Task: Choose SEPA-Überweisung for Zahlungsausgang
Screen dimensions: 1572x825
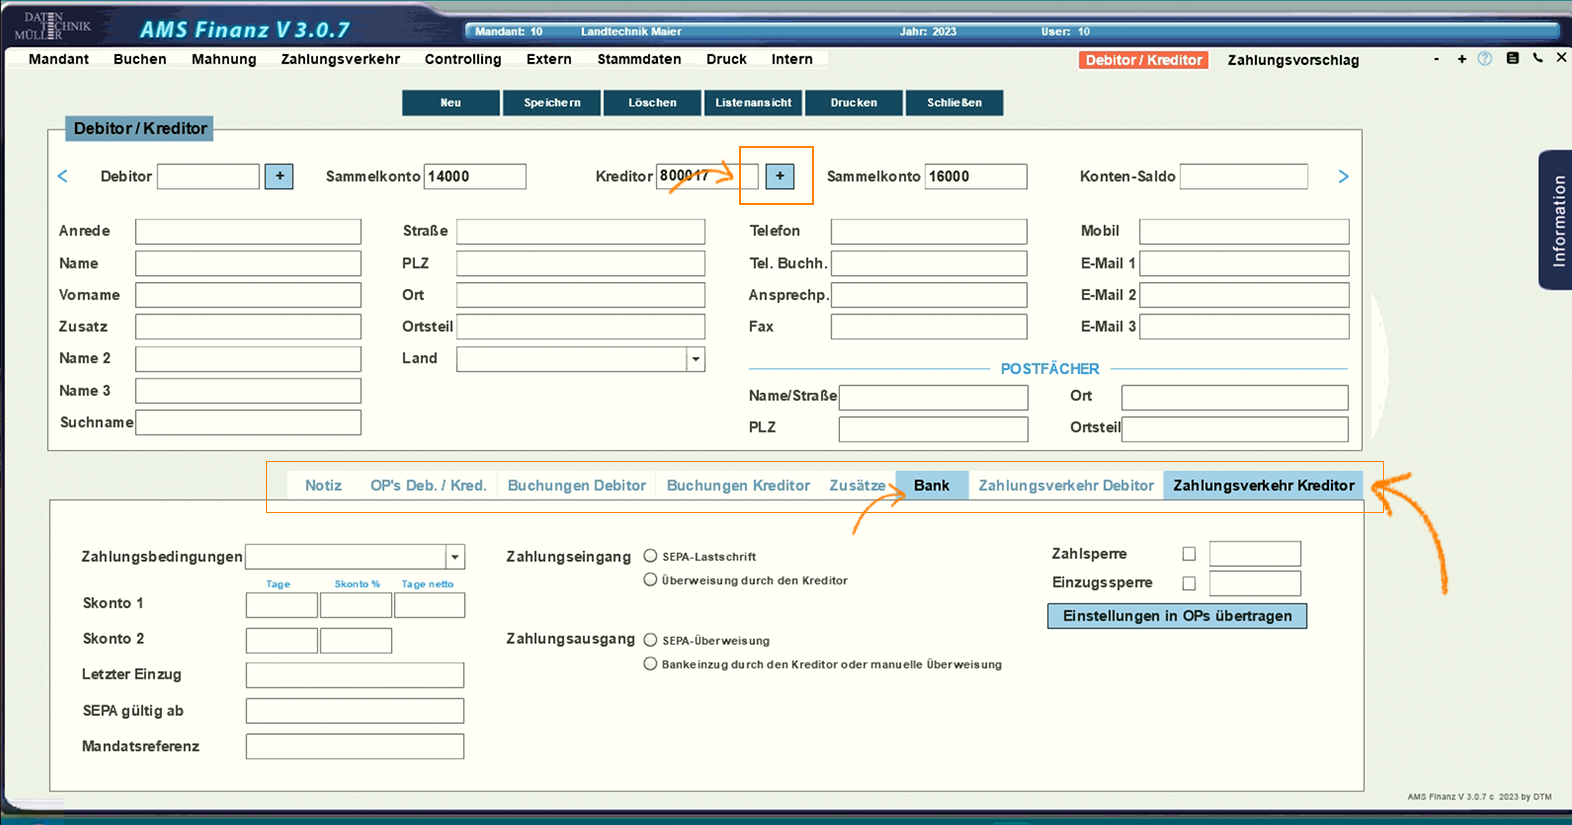Action: 651,640
